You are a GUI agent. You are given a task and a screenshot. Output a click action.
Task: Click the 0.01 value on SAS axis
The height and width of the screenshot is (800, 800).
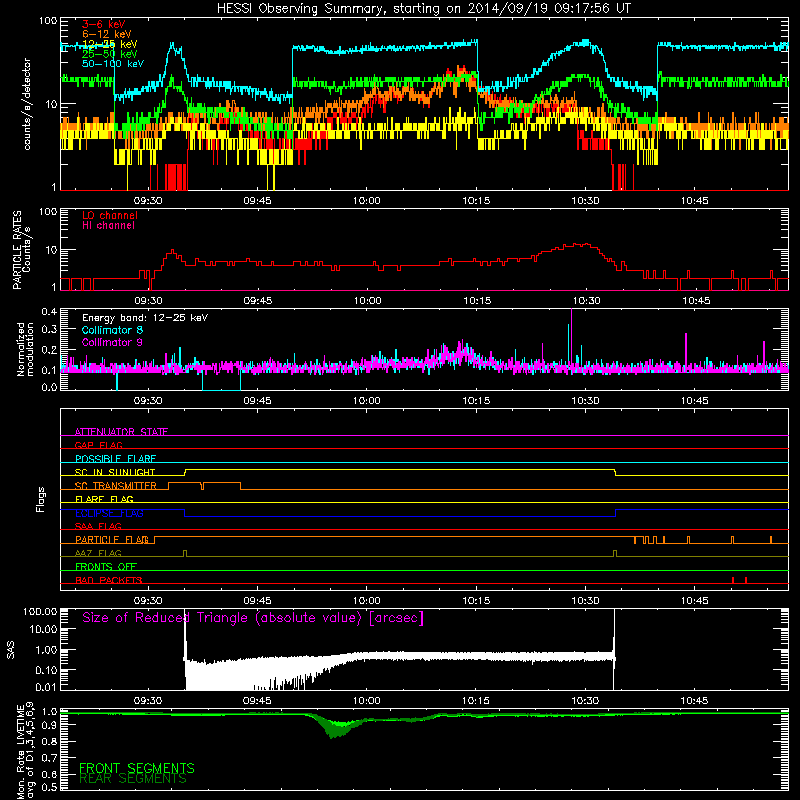coord(45,687)
